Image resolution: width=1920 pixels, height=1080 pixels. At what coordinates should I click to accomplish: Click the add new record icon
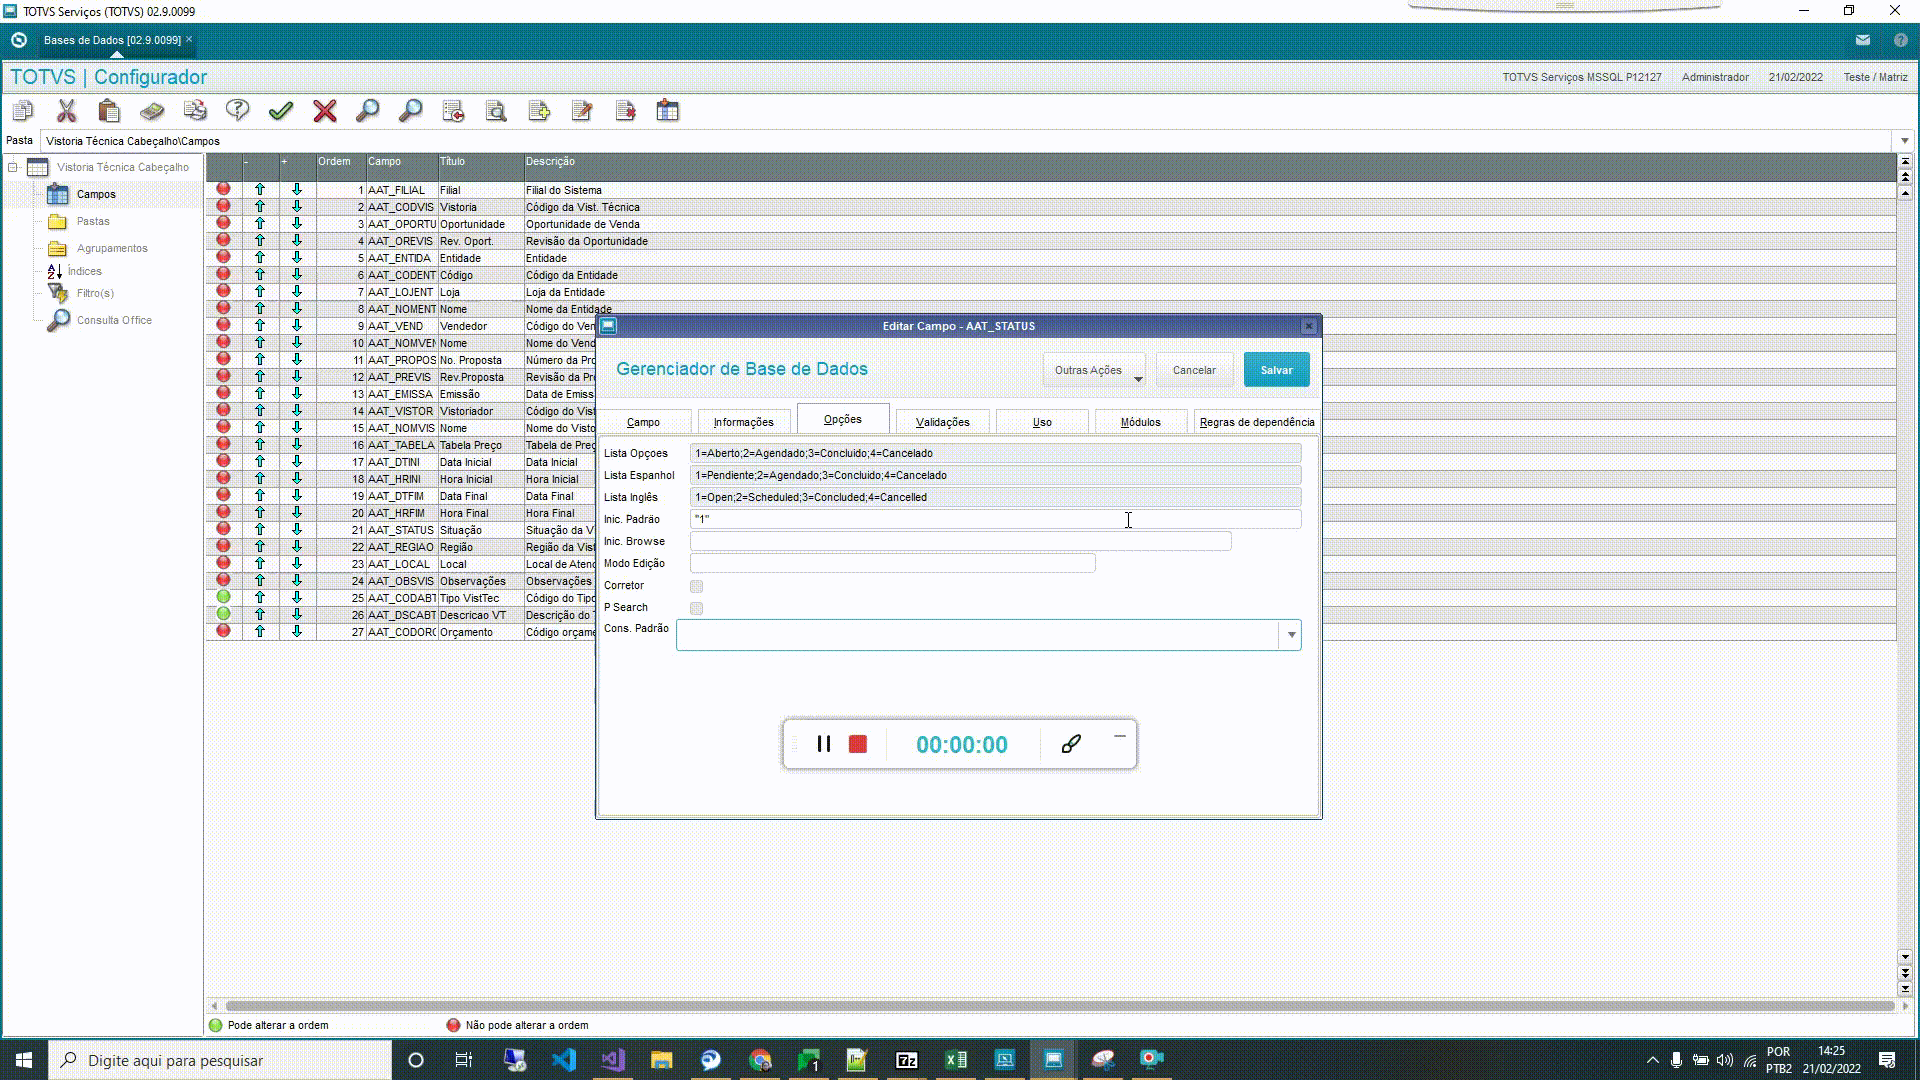tap(539, 110)
